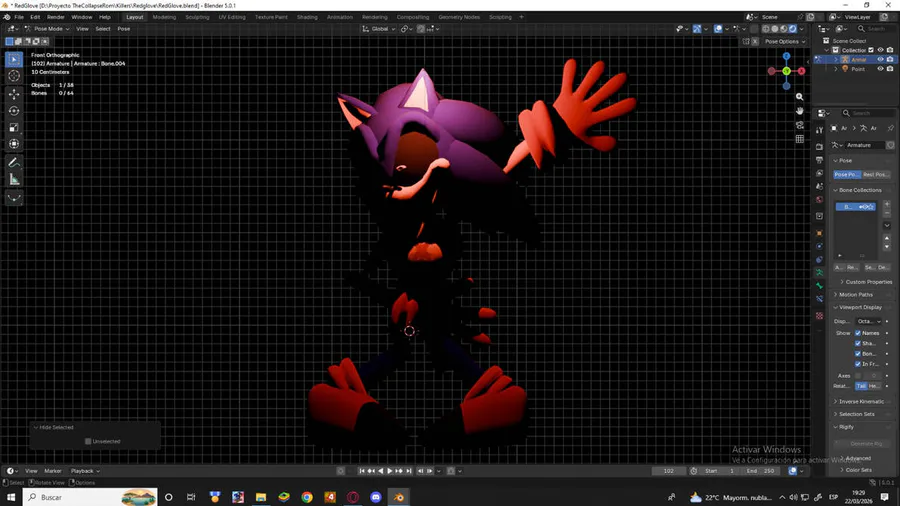Switch to the Modeling workspace tab
The image size is (900, 506).
(x=164, y=17)
